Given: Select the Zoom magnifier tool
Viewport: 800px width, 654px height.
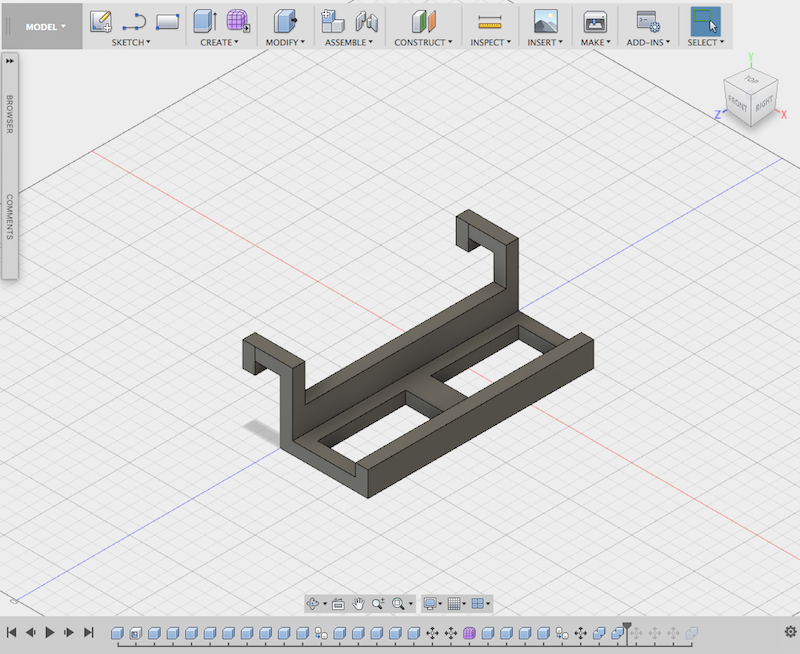Looking at the screenshot, I should click(378, 604).
